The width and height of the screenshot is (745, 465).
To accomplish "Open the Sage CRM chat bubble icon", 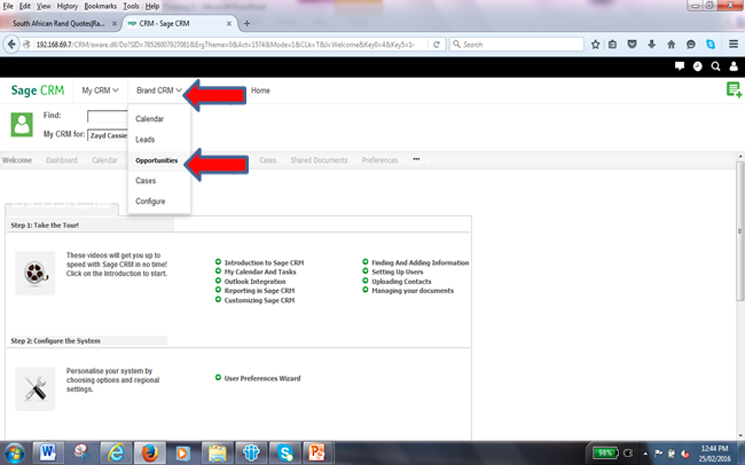I will pos(679,66).
